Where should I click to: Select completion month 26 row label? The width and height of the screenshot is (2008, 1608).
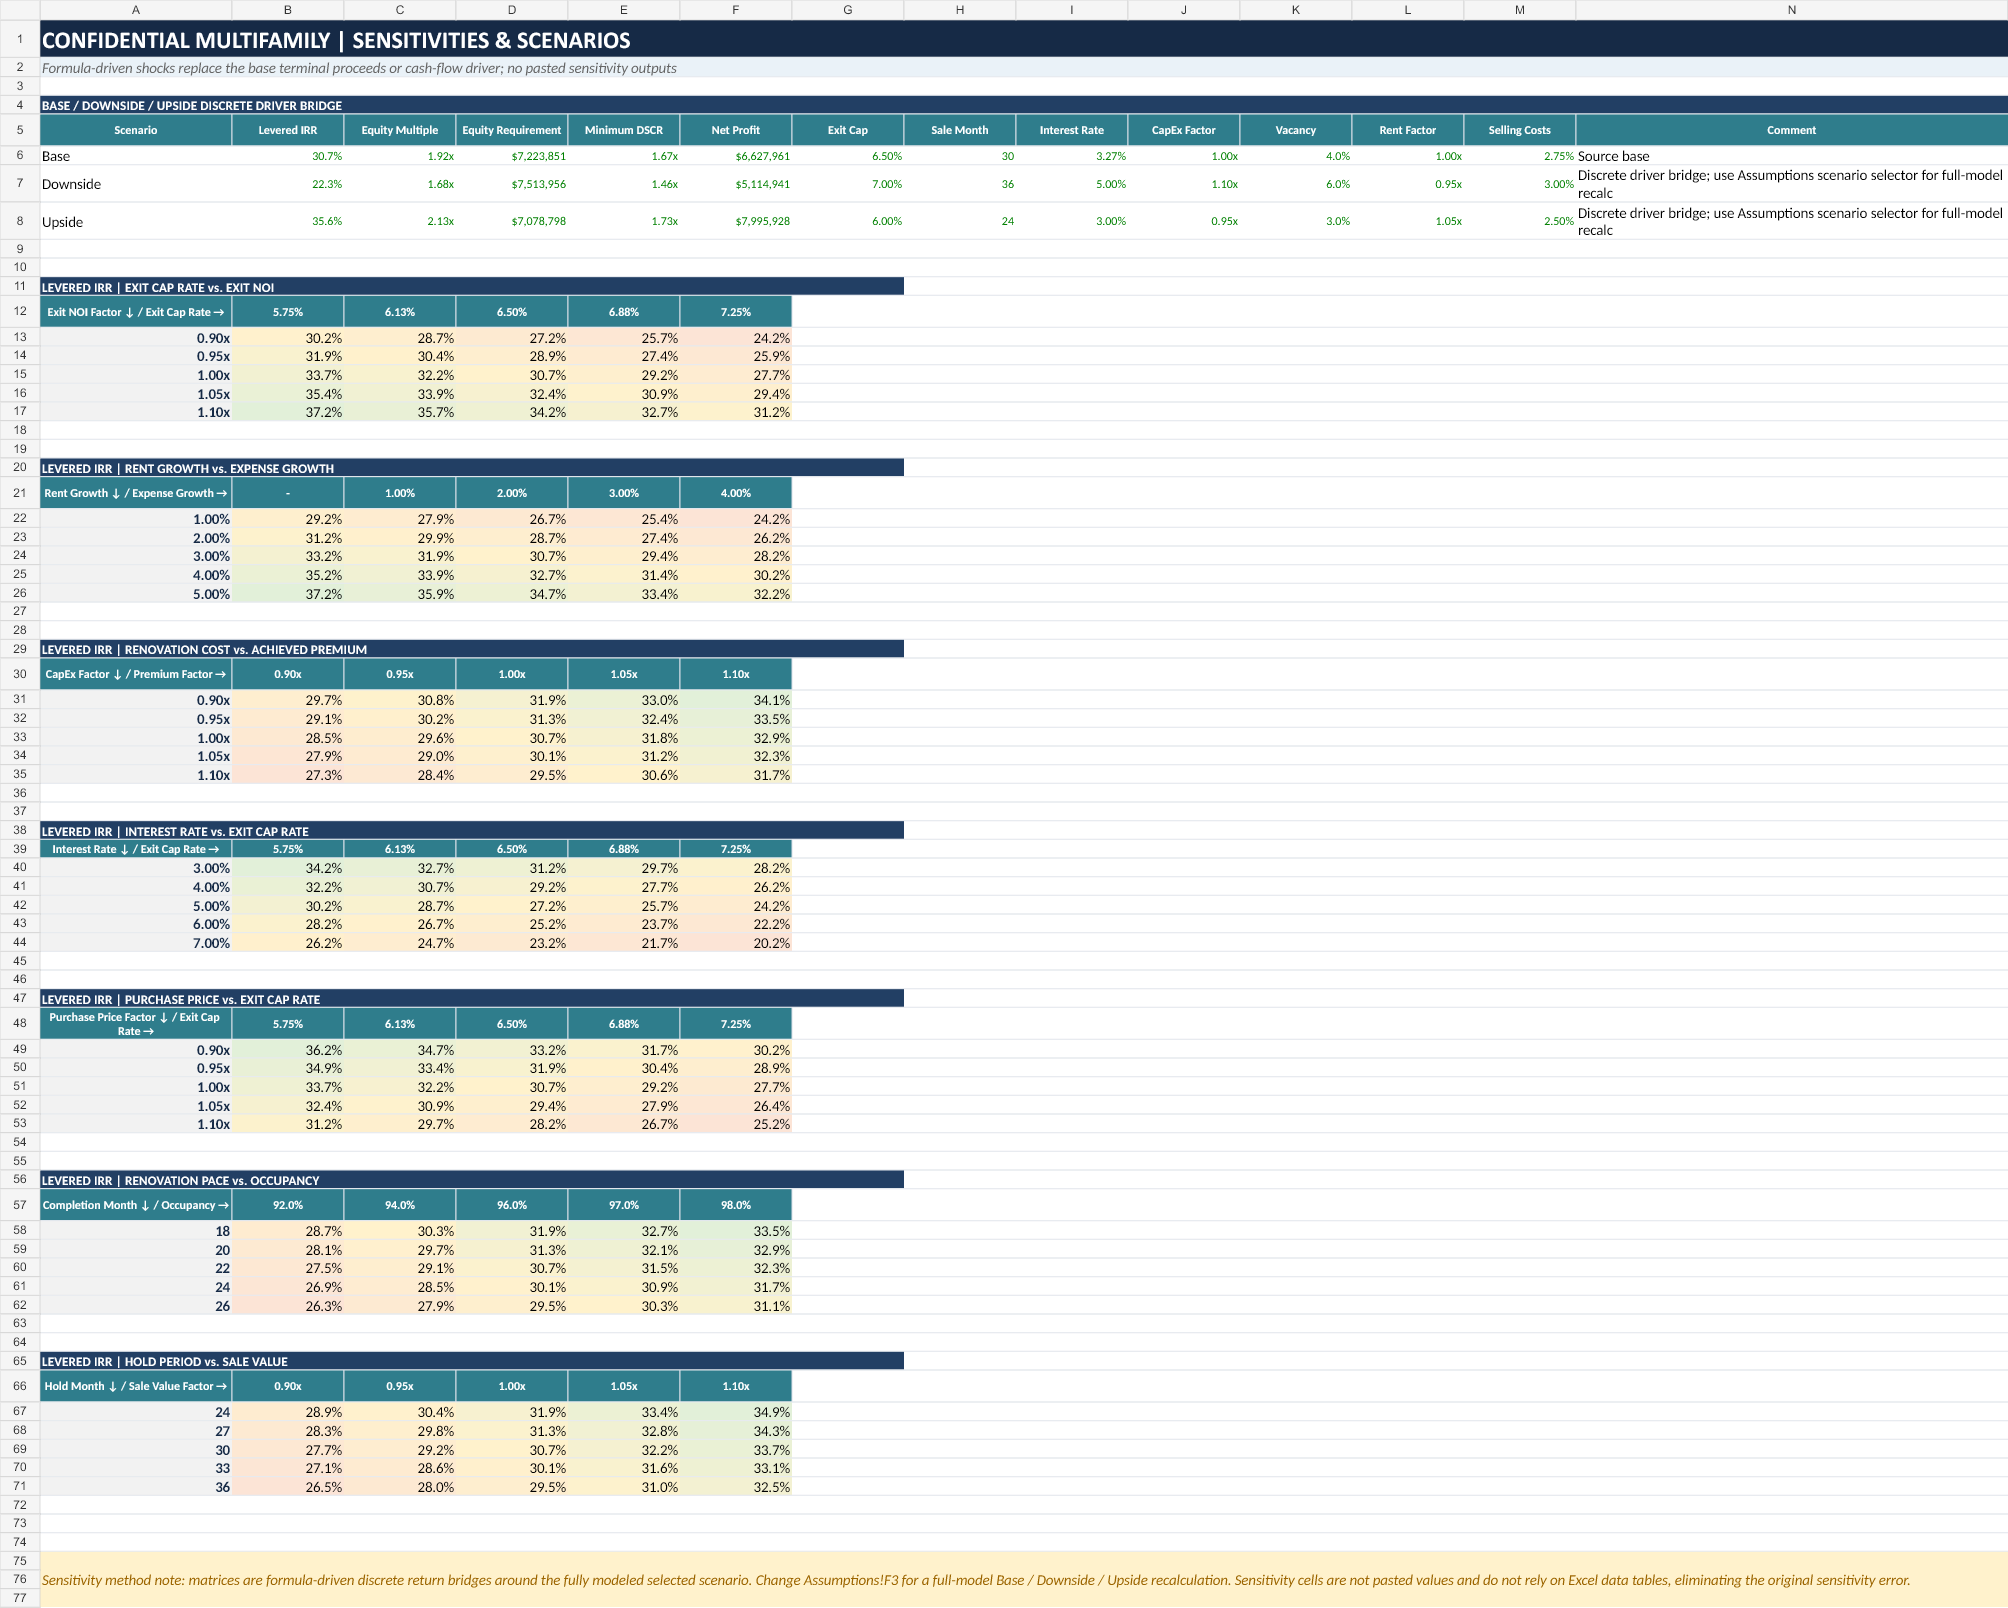coord(136,1306)
